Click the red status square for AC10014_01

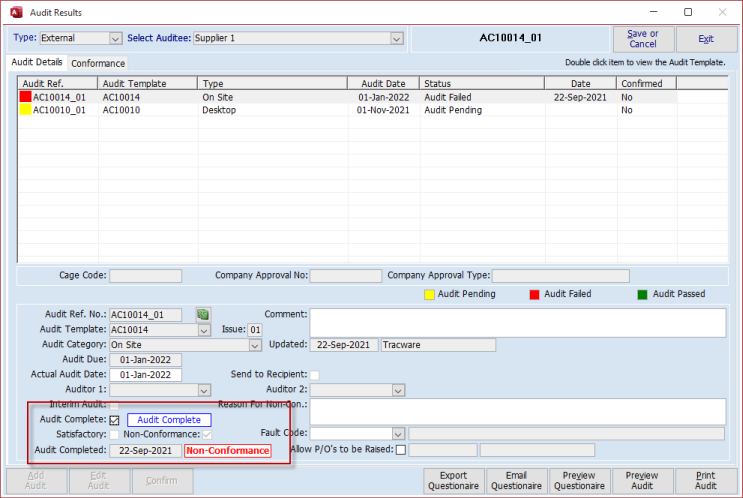coord(25,97)
